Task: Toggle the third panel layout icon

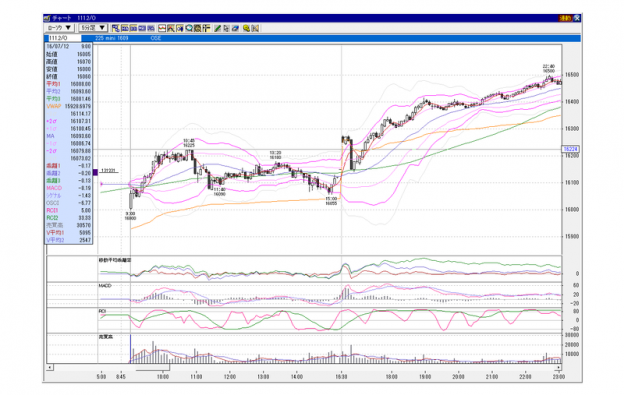Action: coord(133,28)
